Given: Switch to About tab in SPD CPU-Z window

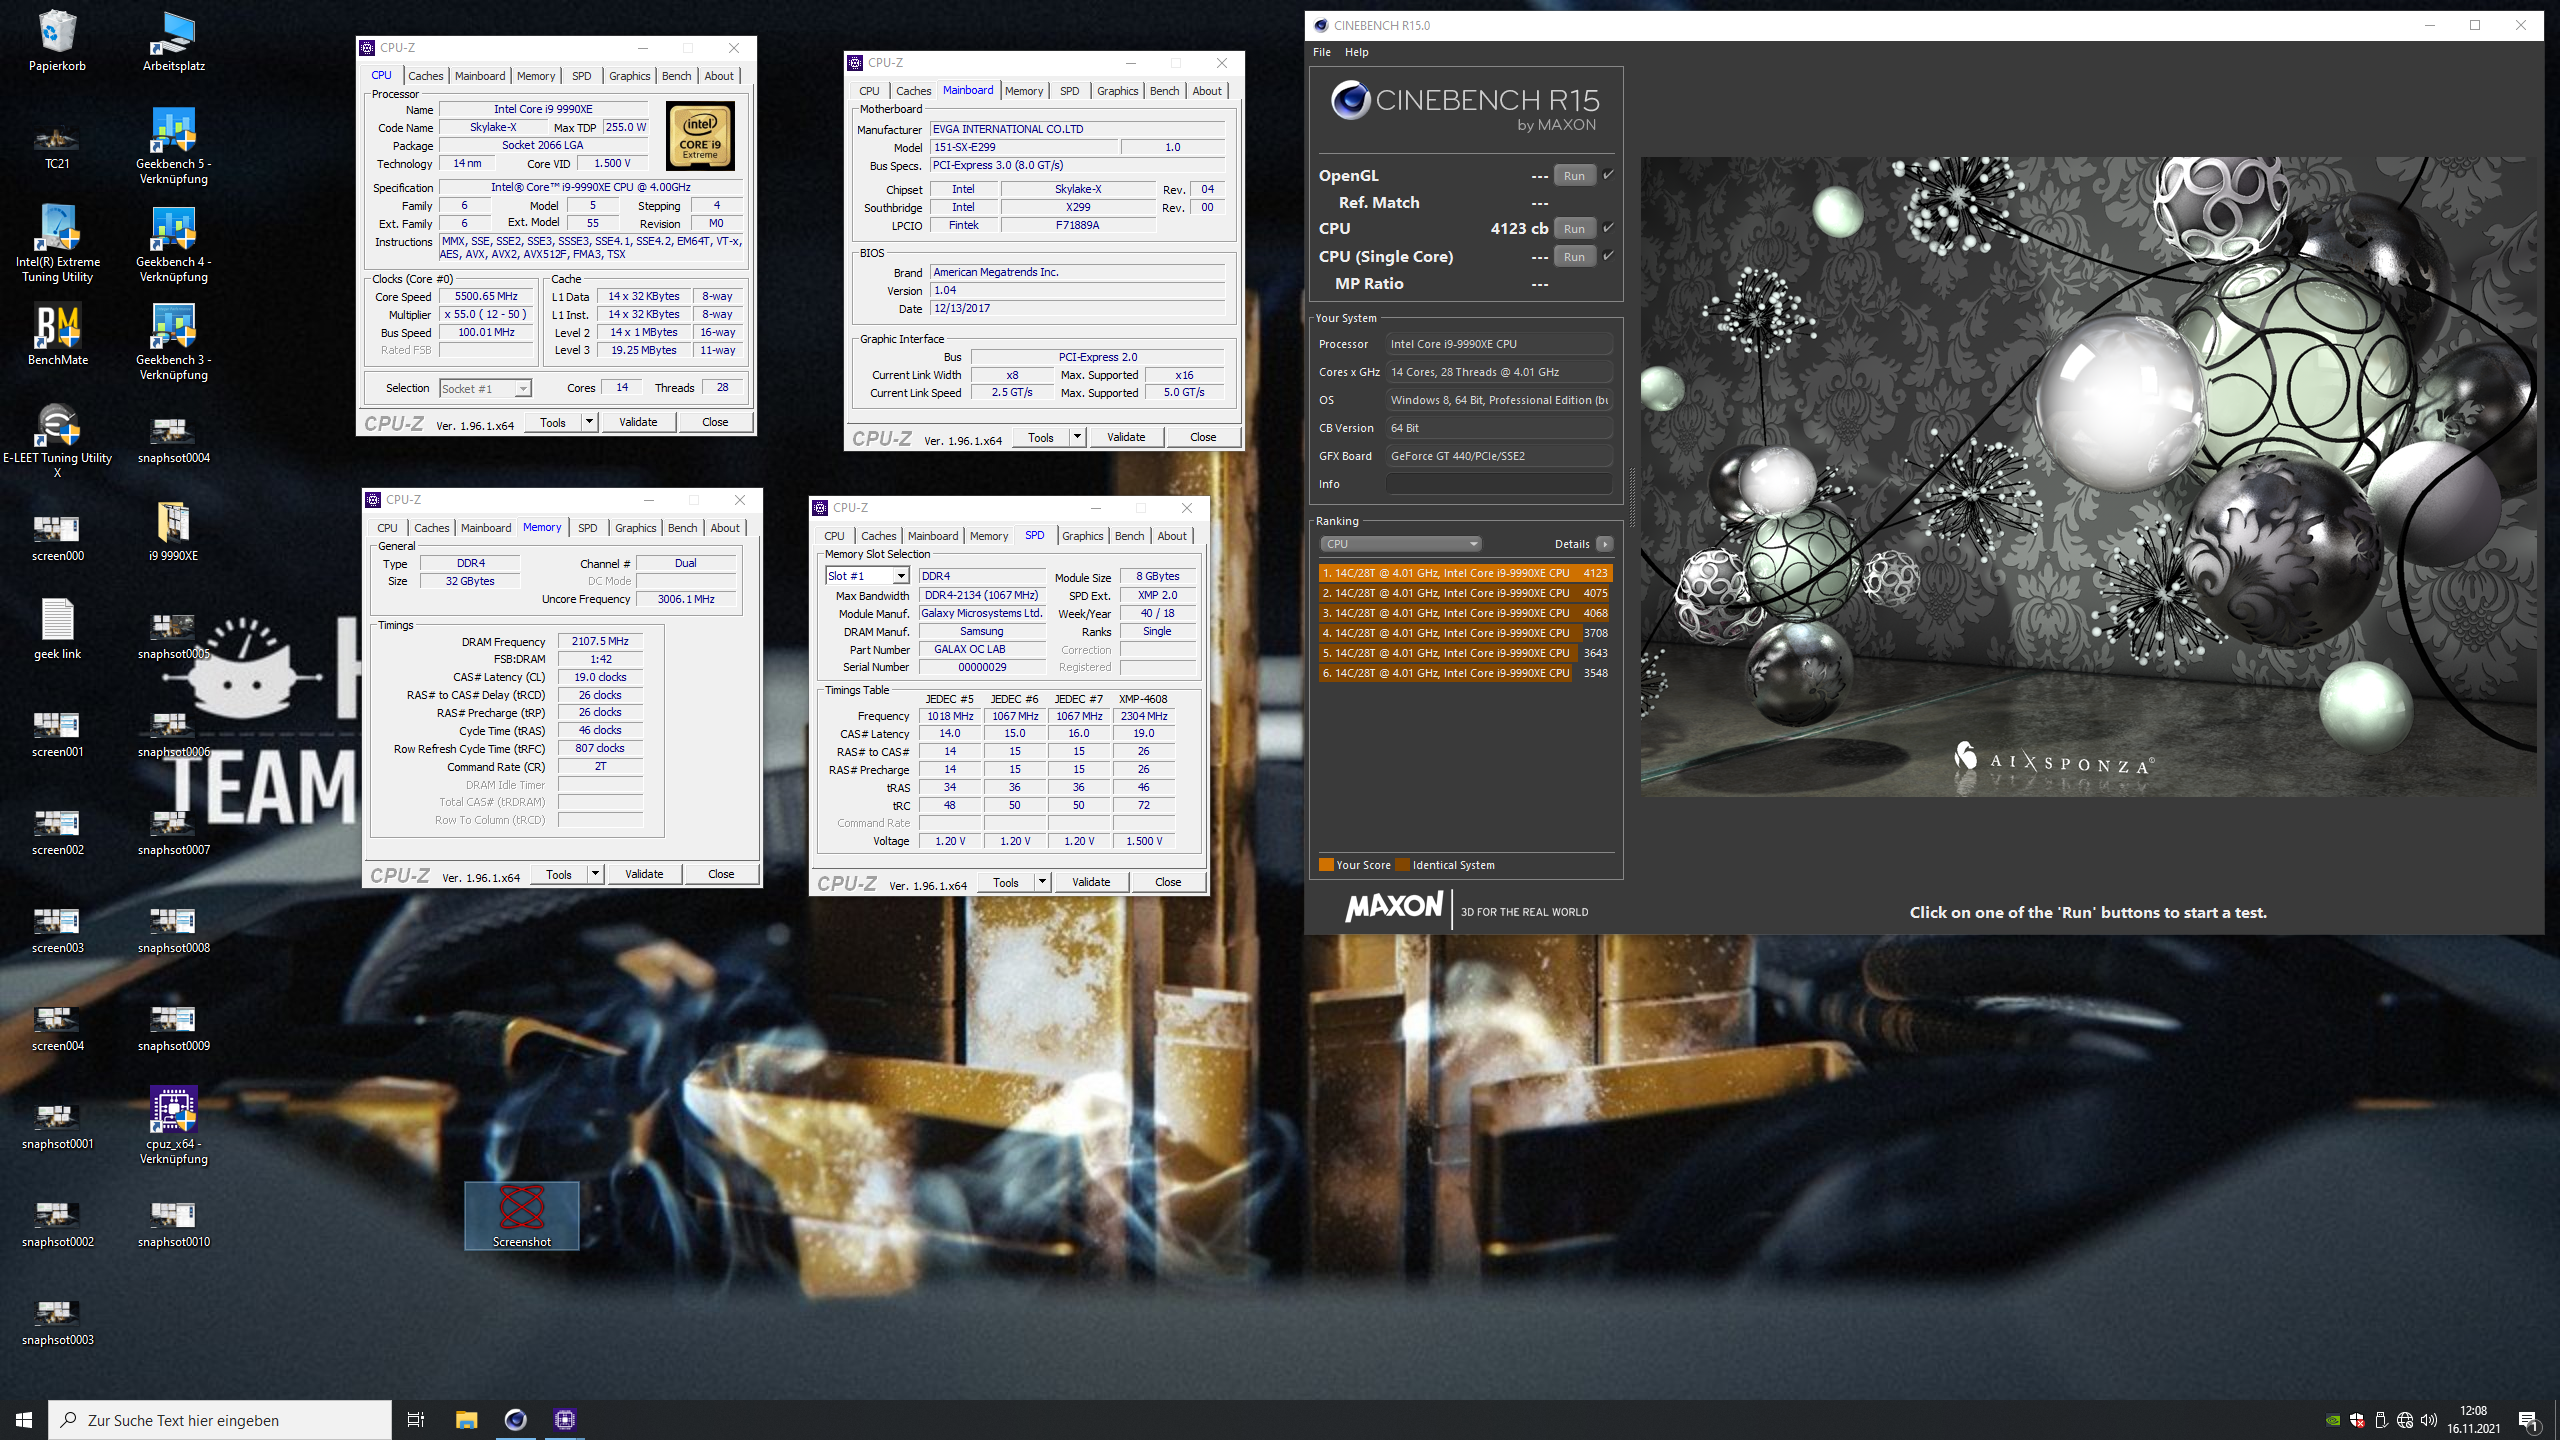Looking at the screenshot, I should [x=1172, y=536].
